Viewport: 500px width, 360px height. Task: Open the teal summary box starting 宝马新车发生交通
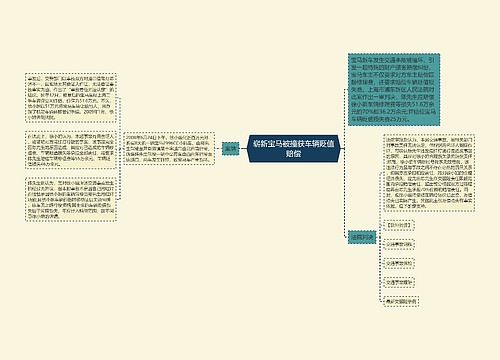(394, 89)
